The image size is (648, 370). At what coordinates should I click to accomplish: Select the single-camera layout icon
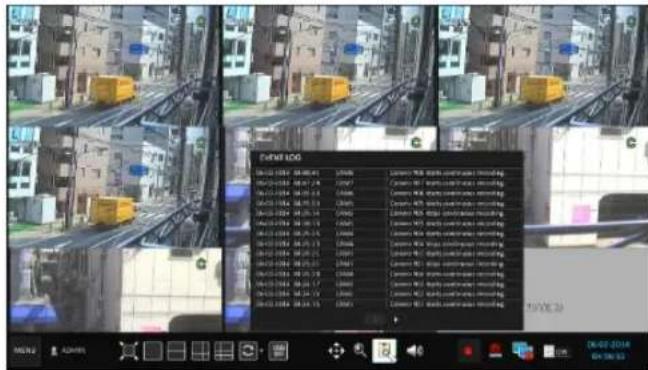click(x=152, y=351)
